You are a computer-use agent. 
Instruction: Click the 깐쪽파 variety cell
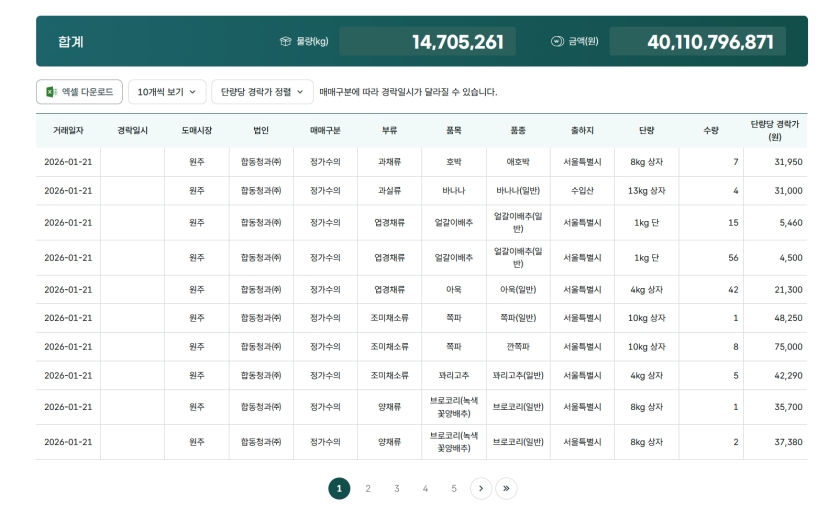[518, 347]
